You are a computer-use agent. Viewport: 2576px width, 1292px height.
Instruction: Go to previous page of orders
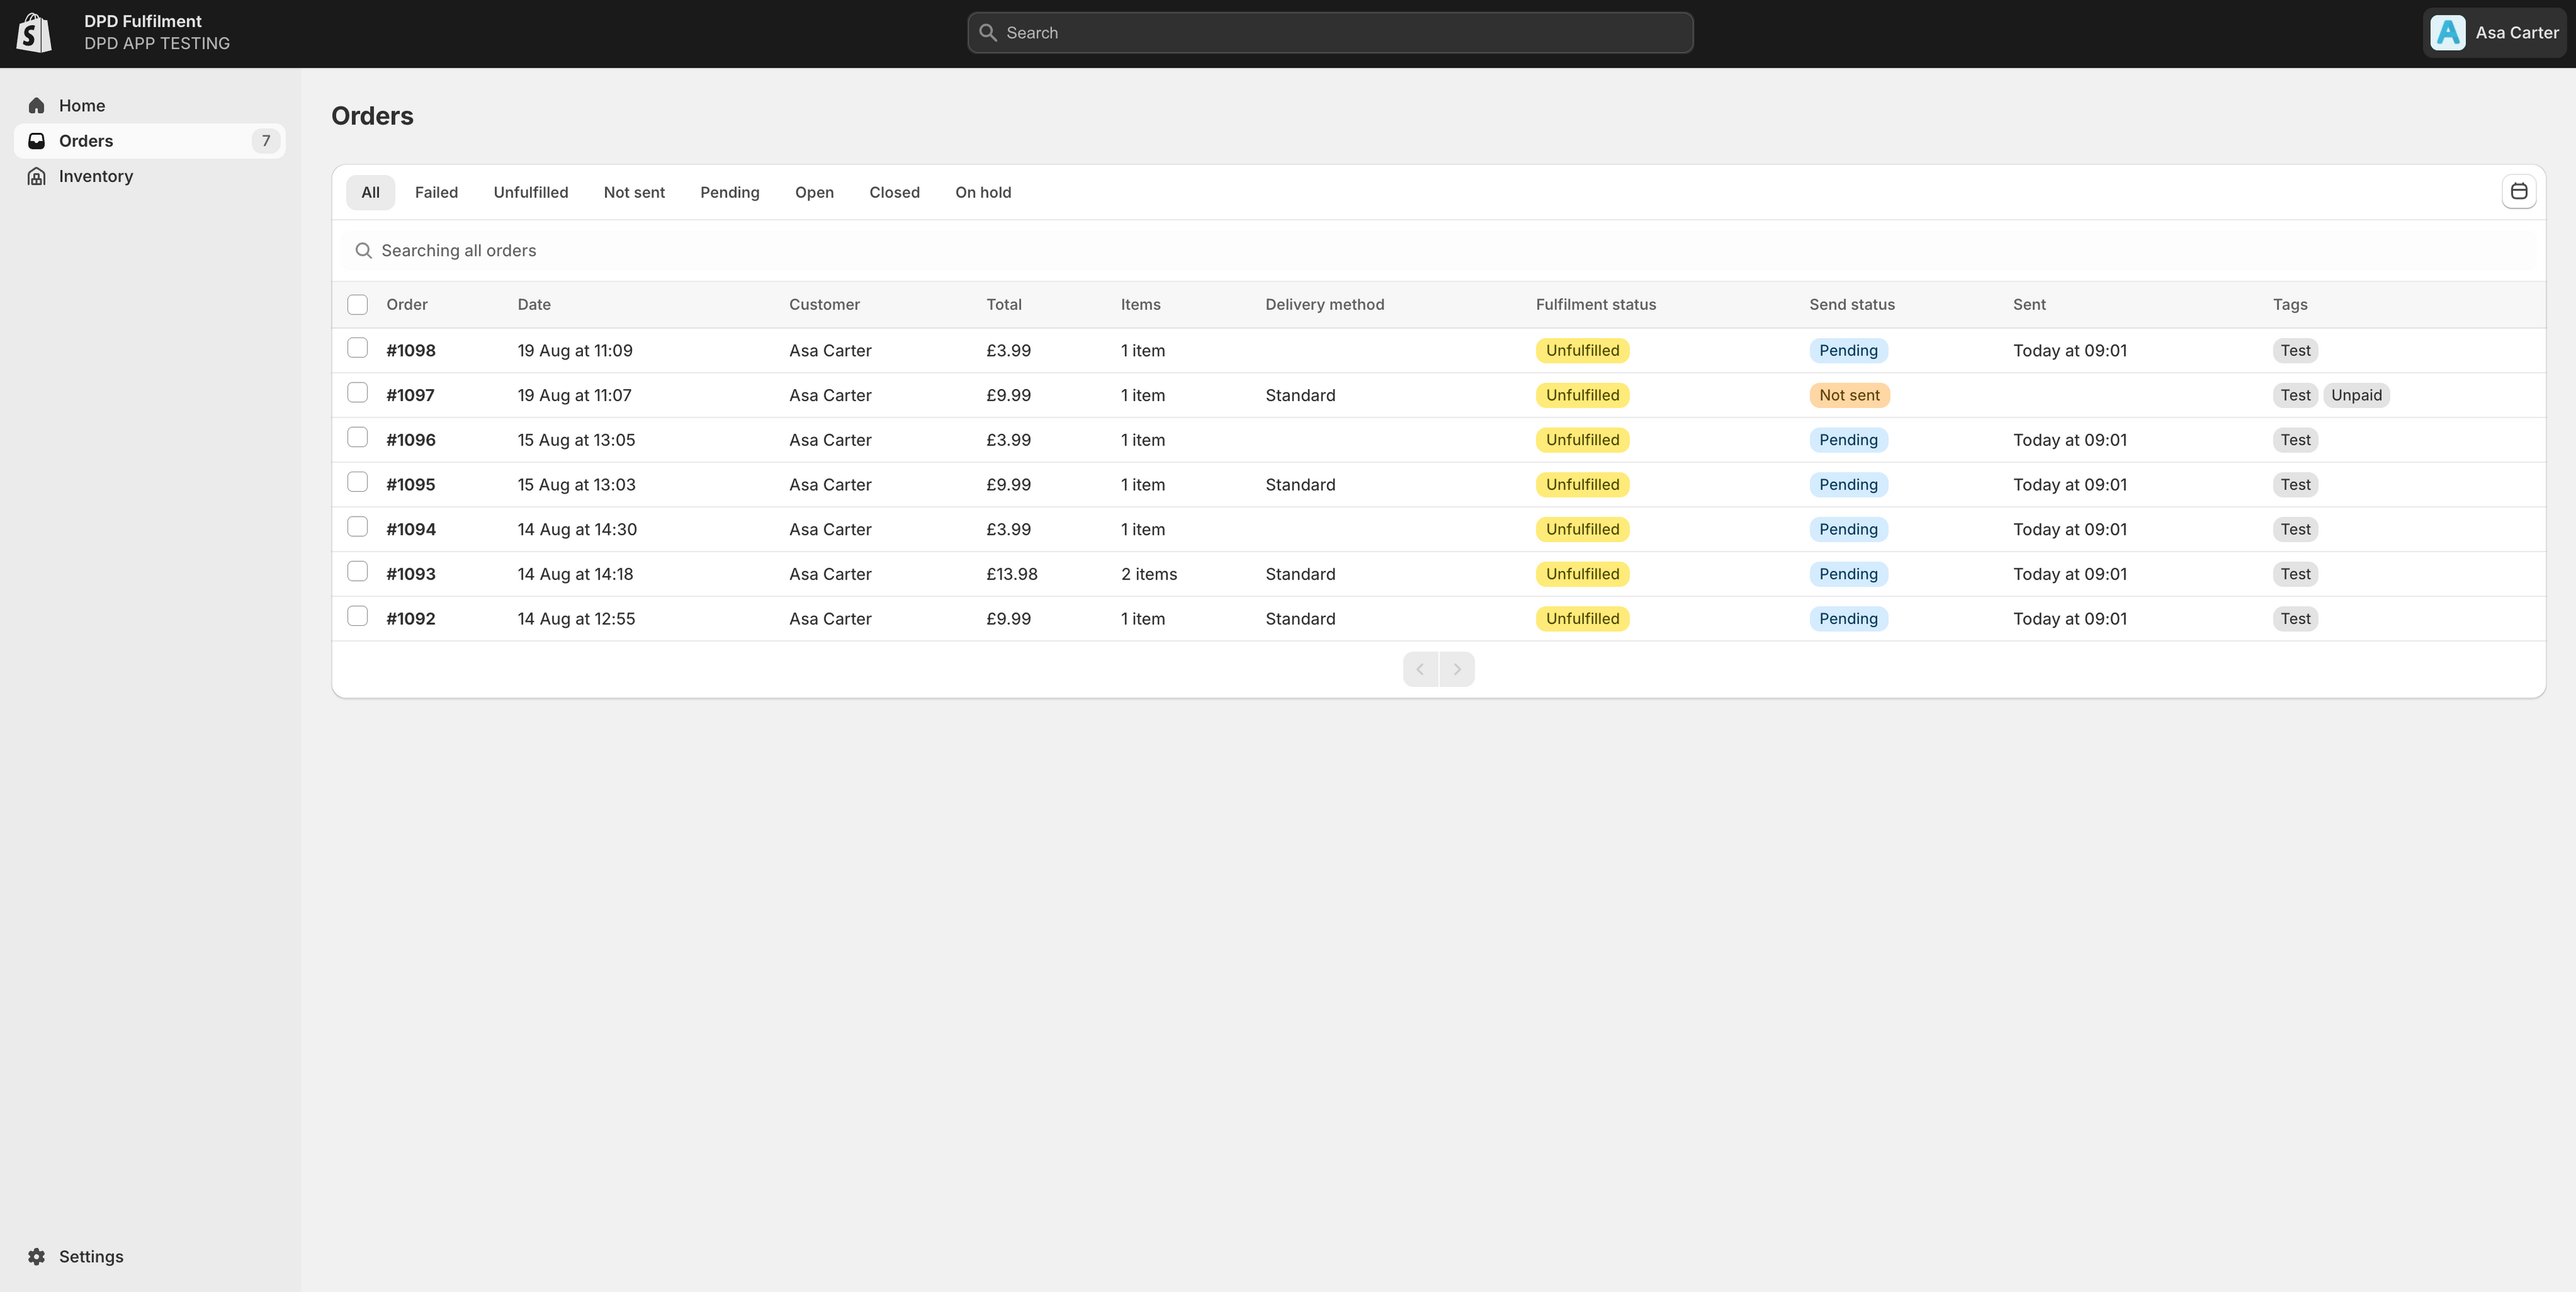click(x=1420, y=669)
